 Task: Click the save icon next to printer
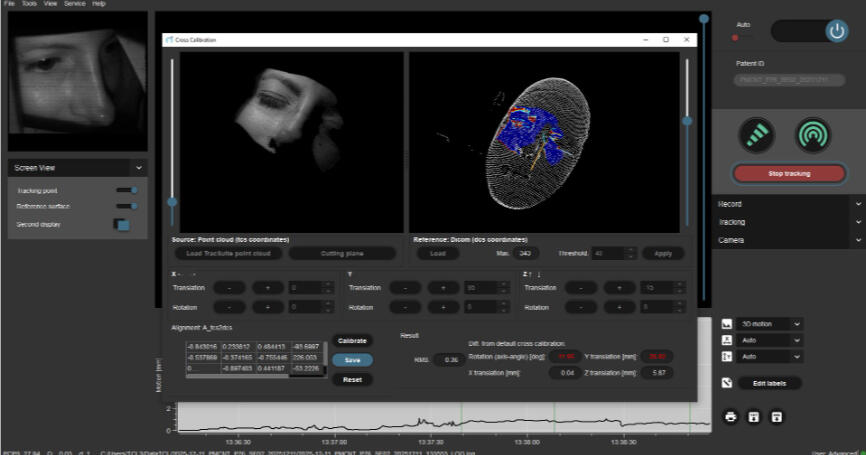click(x=753, y=416)
